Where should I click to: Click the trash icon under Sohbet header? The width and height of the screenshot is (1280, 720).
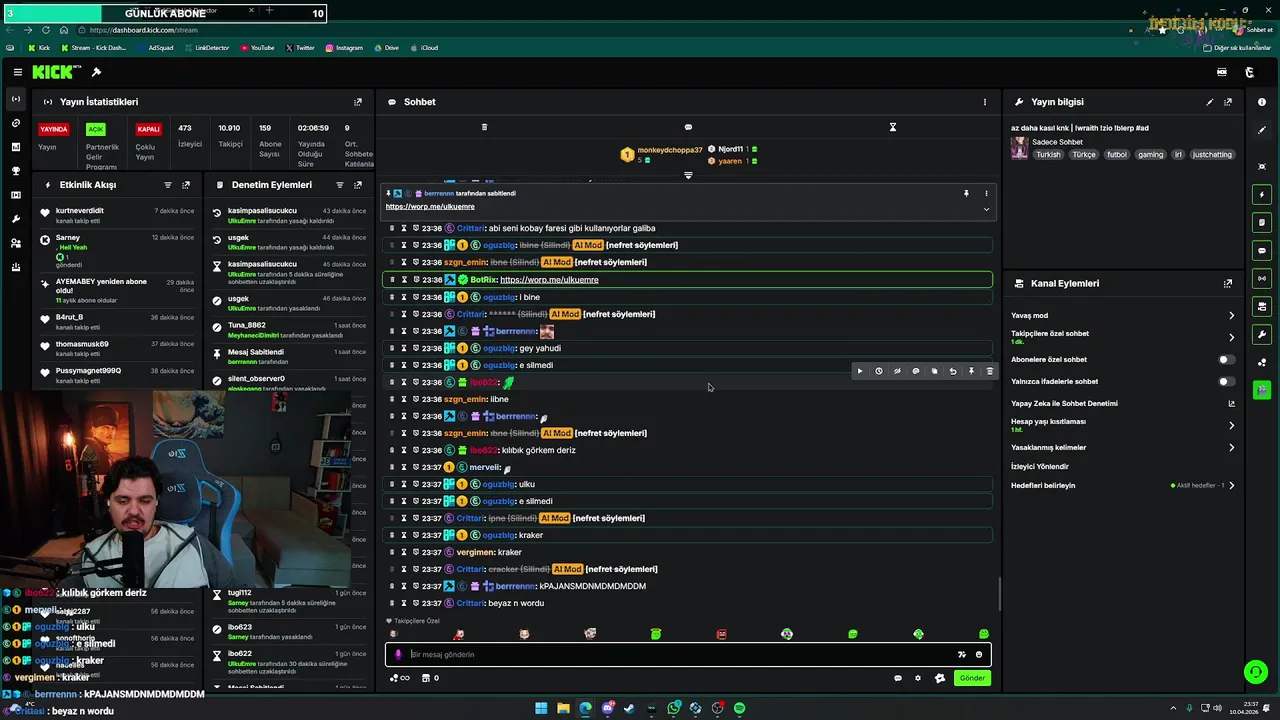[484, 127]
